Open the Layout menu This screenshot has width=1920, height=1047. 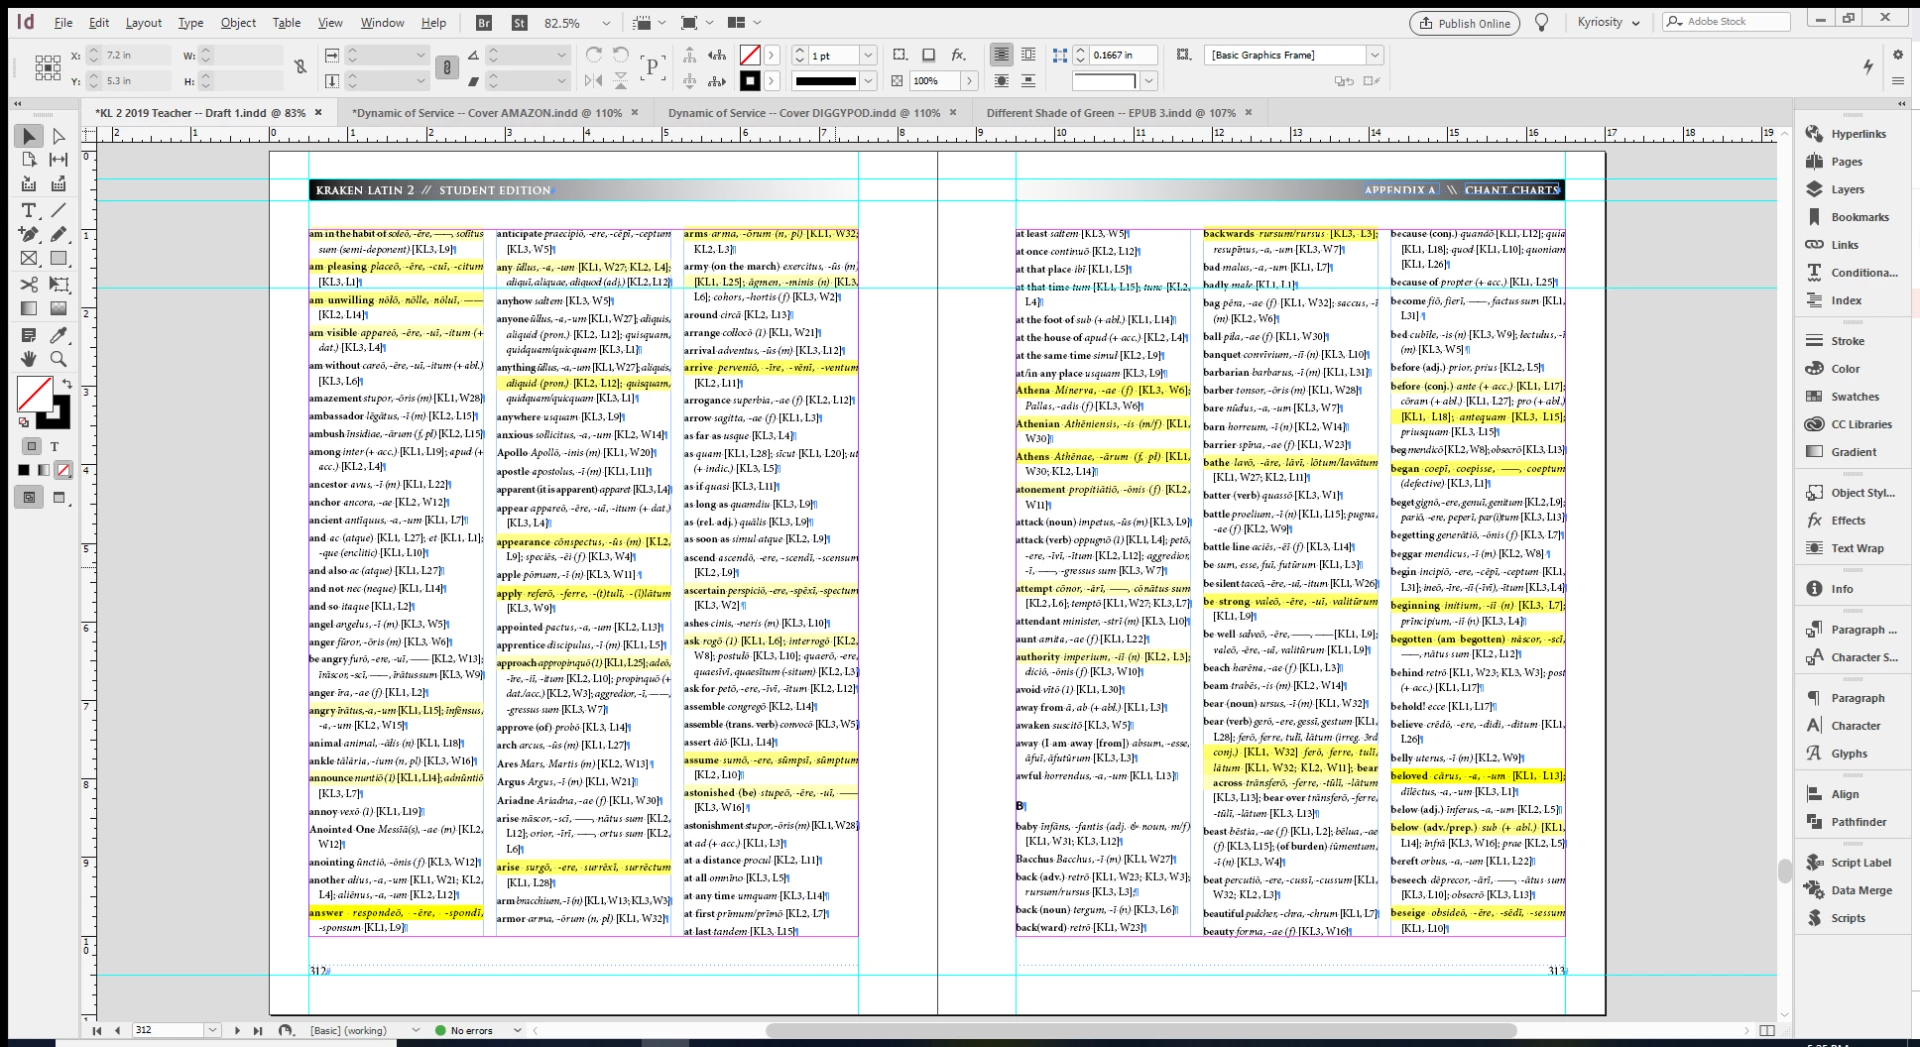click(x=143, y=23)
